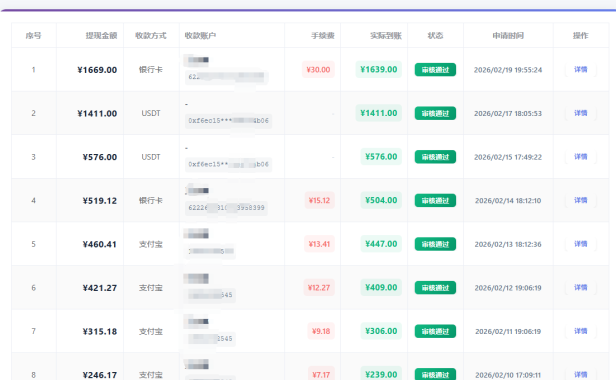The height and width of the screenshot is (380, 616).
Task: Click the 审核通过 badge in row 1
Action: pyautogui.click(x=435, y=70)
